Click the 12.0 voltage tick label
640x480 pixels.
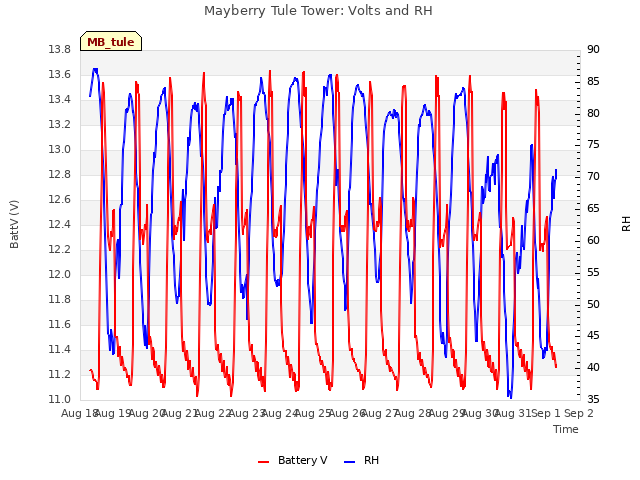click(x=60, y=274)
